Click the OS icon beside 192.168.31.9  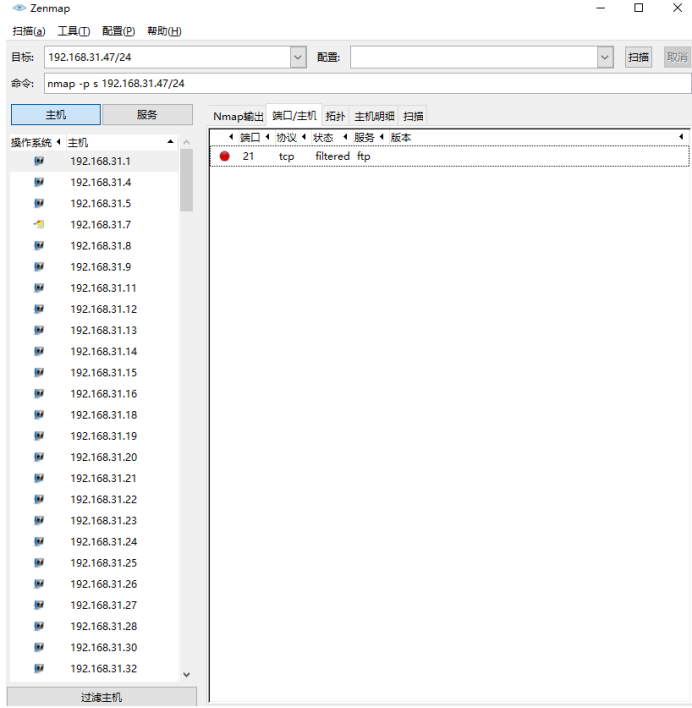pos(39,266)
